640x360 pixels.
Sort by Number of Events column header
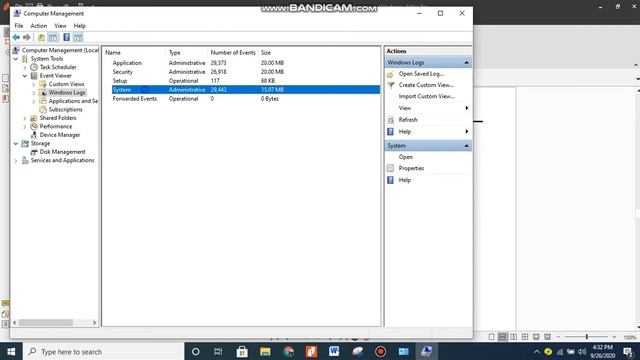[x=233, y=53]
